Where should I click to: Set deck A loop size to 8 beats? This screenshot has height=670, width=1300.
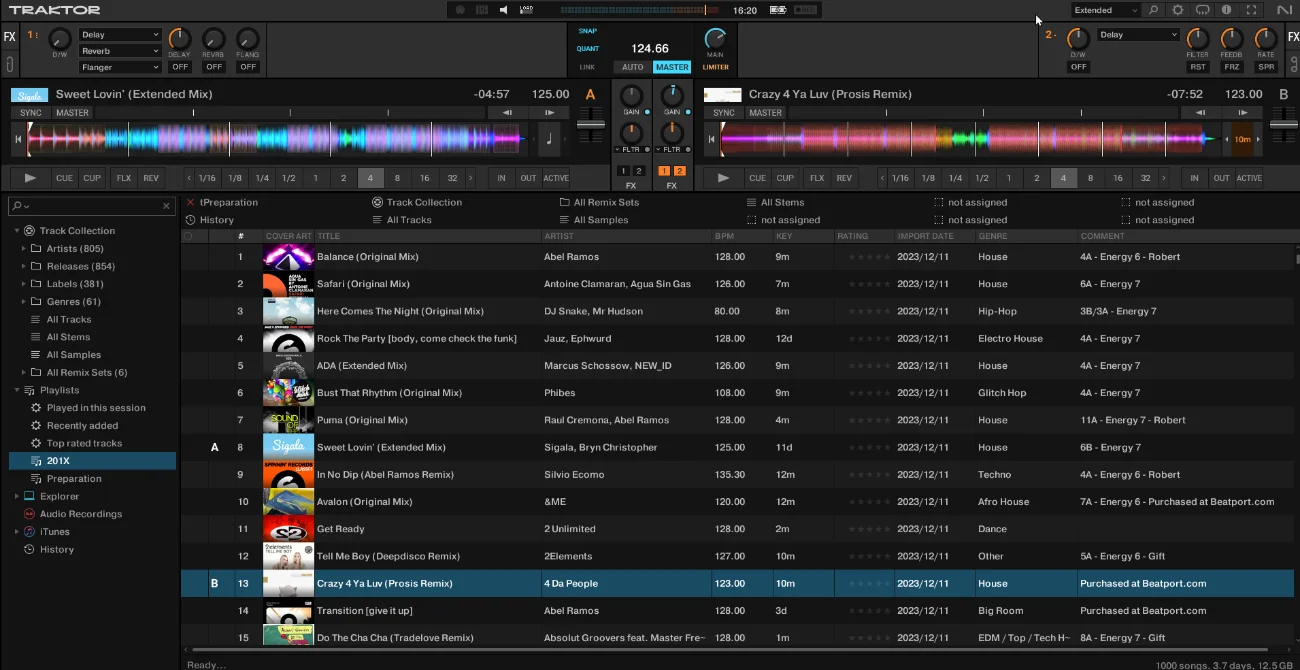click(397, 178)
